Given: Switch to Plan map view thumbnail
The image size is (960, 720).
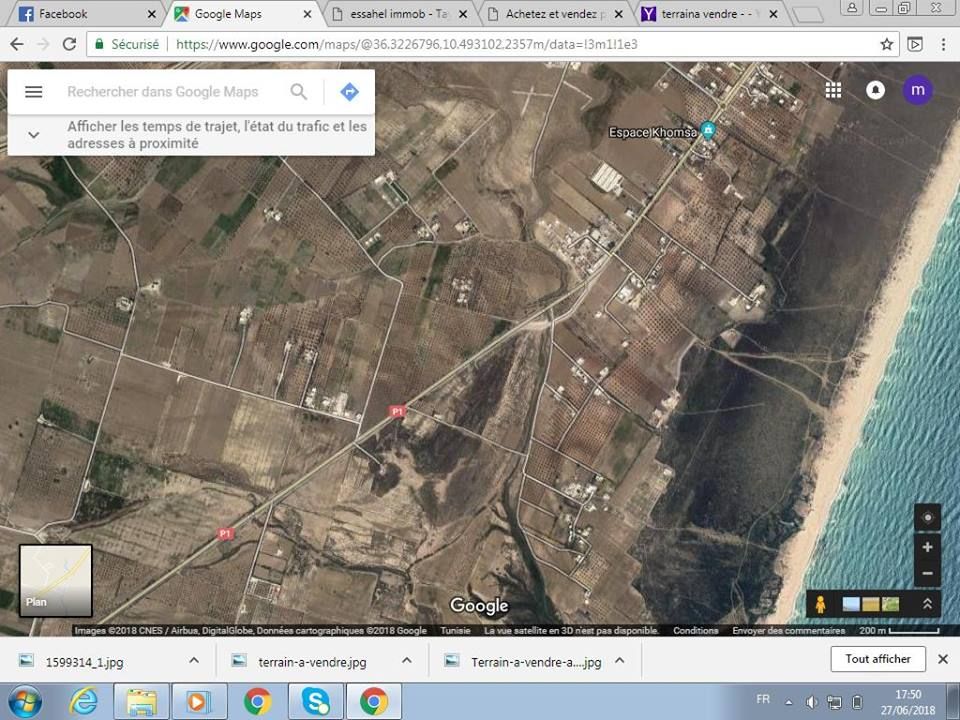Looking at the screenshot, I should pyautogui.click(x=56, y=581).
